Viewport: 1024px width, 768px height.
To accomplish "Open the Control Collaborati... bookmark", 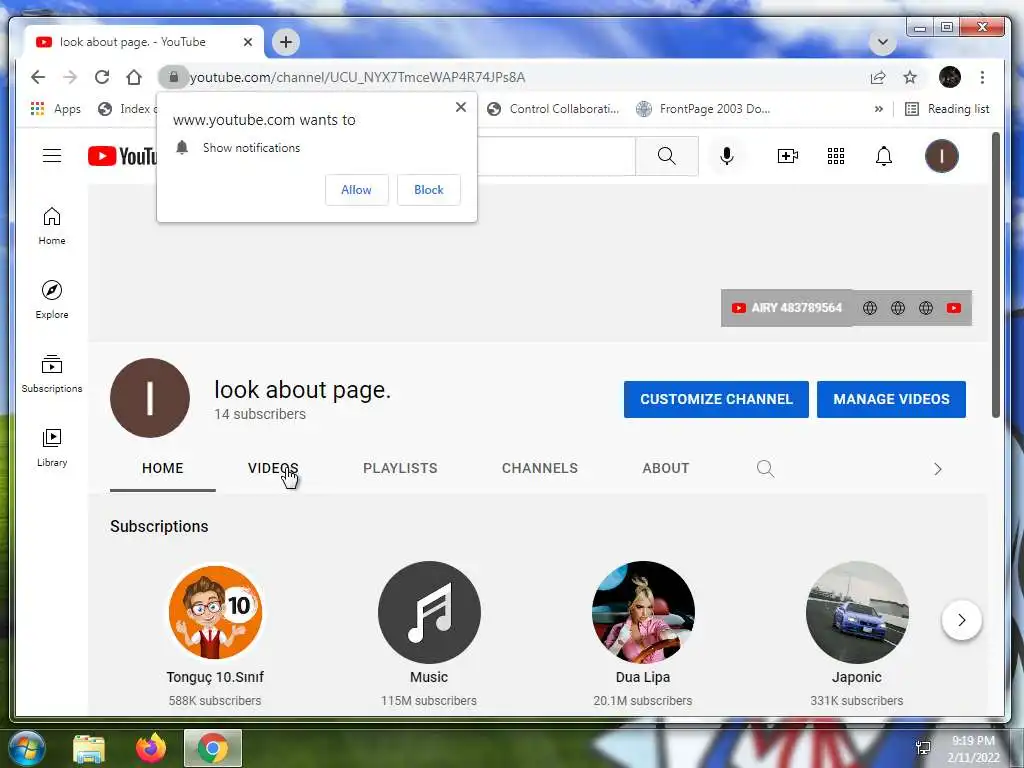I will click(553, 109).
